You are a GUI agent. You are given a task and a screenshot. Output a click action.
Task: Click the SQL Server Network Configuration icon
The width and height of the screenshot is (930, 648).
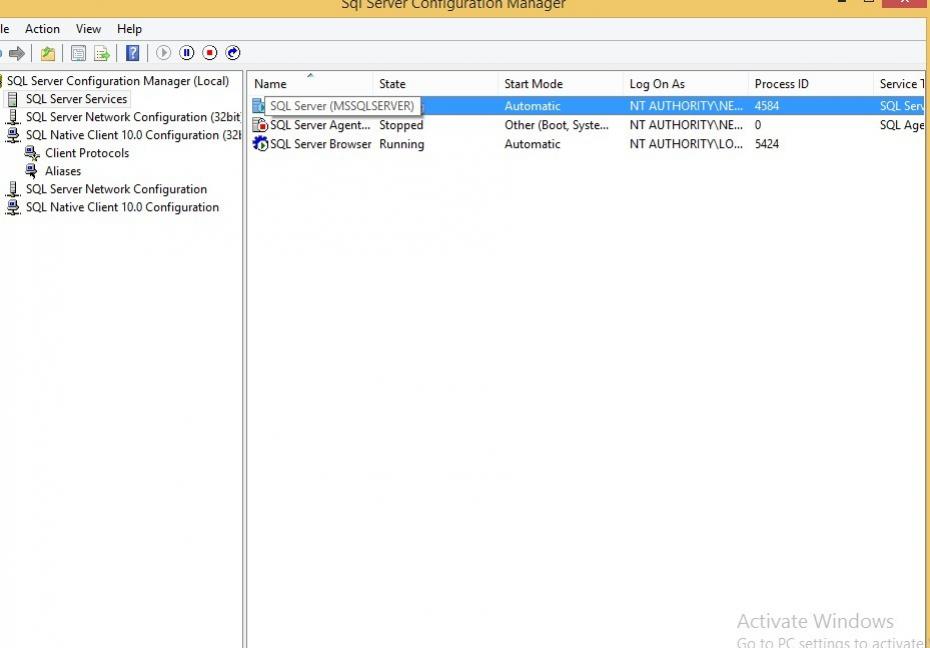12,189
